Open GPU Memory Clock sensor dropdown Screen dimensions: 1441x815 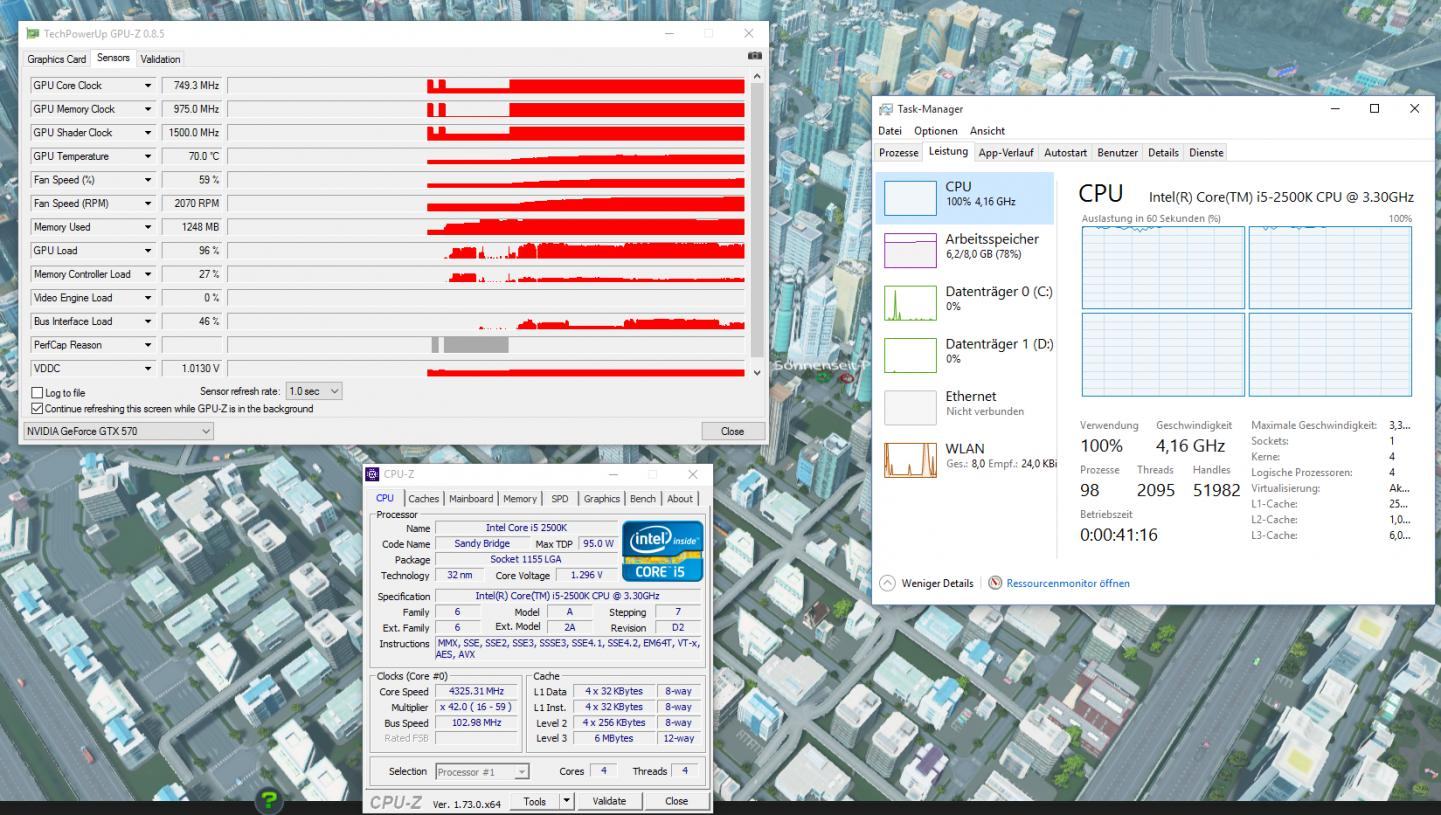coord(148,109)
